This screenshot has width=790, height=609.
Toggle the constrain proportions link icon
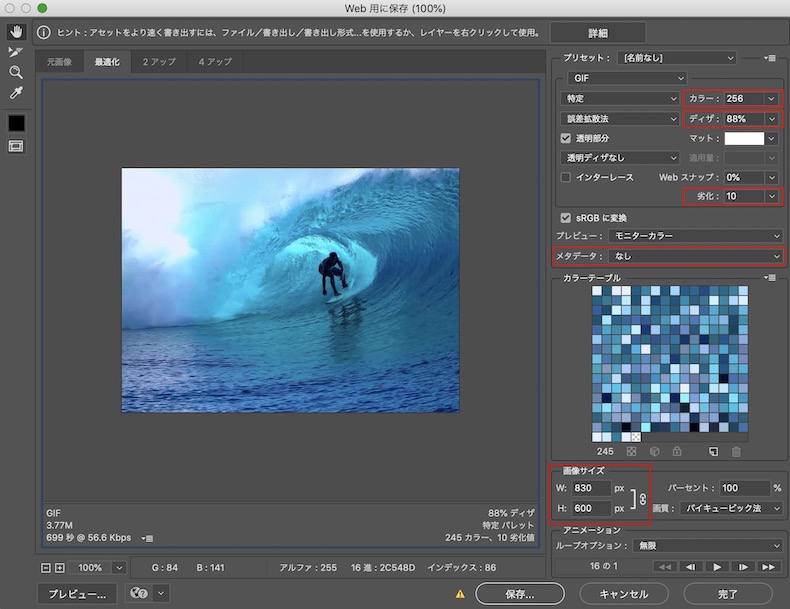point(643,499)
